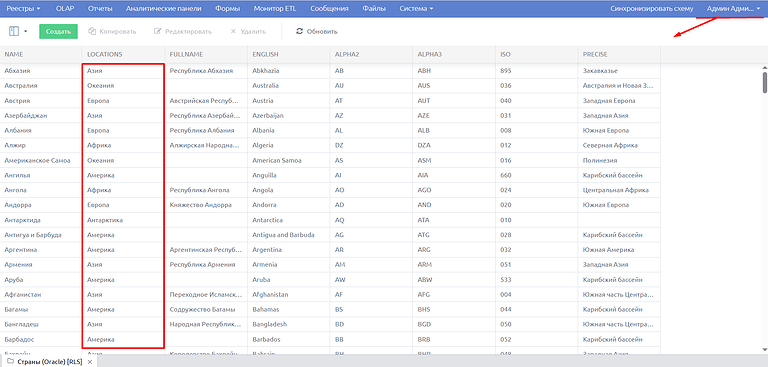Click the Abkhazia English cell
The height and width of the screenshot is (367, 768).
click(289, 71)
